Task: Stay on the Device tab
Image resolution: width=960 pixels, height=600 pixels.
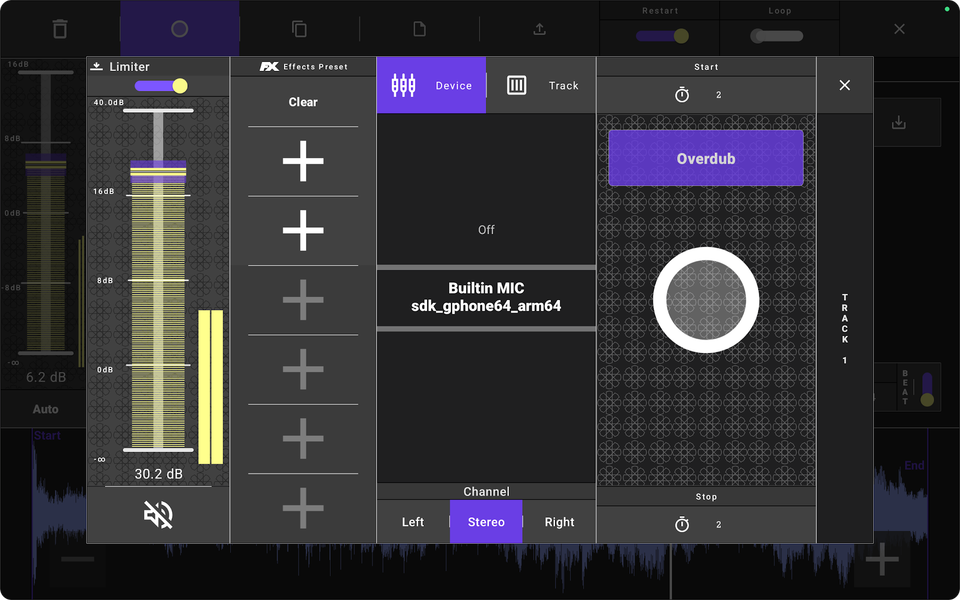Action: 431,85
